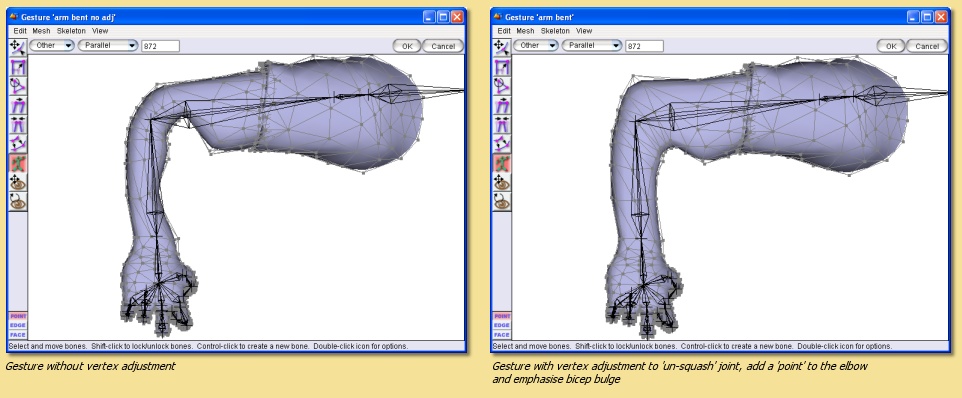Select Move Viewpoint tool in 'arm bent no adj' window

[x=18, y=182]
